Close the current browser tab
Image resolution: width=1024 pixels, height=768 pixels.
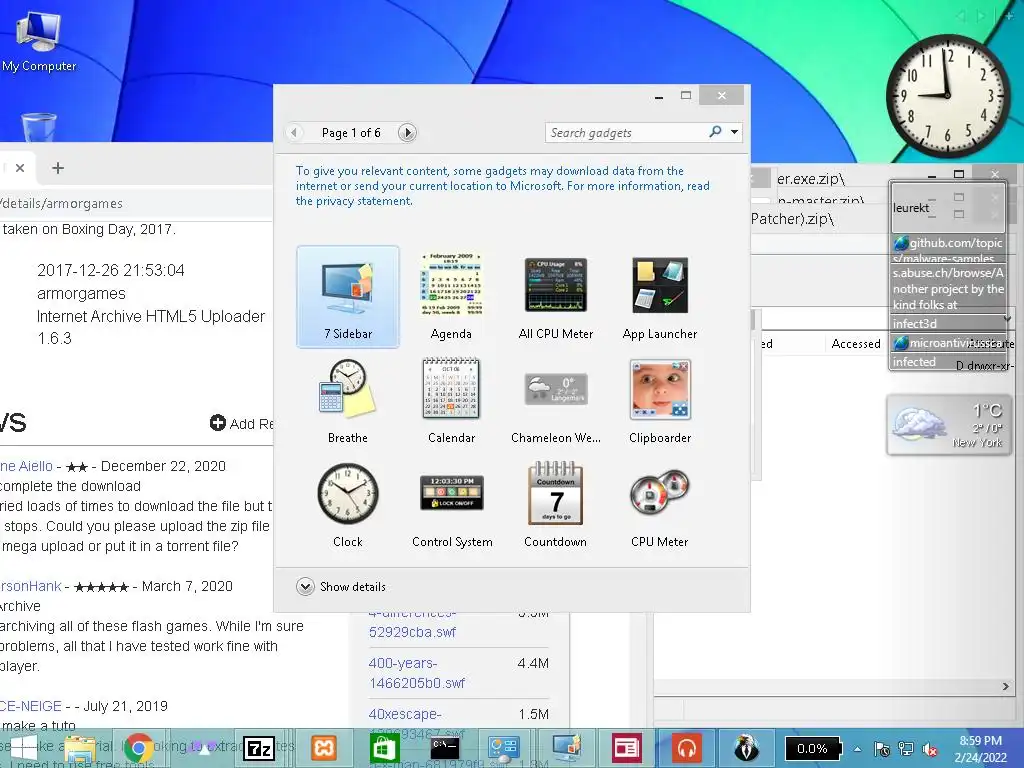20,168
